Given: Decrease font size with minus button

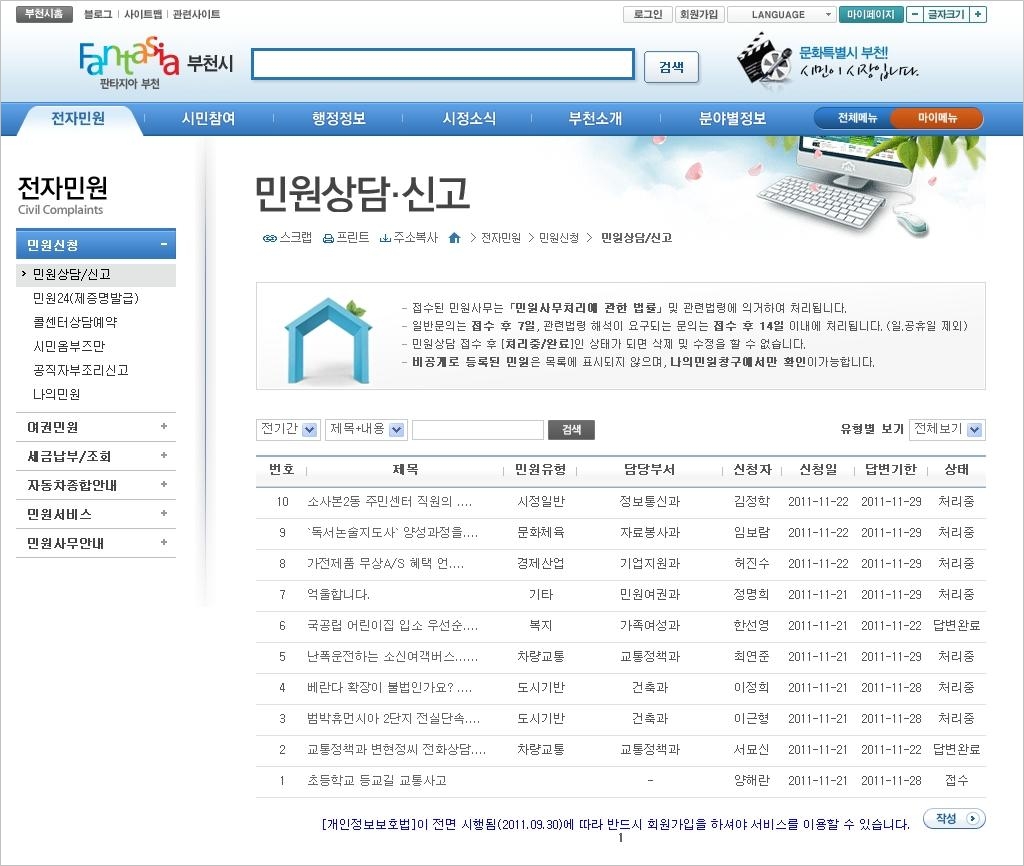Looking at the screenshot, I should [x=915, y=15].
